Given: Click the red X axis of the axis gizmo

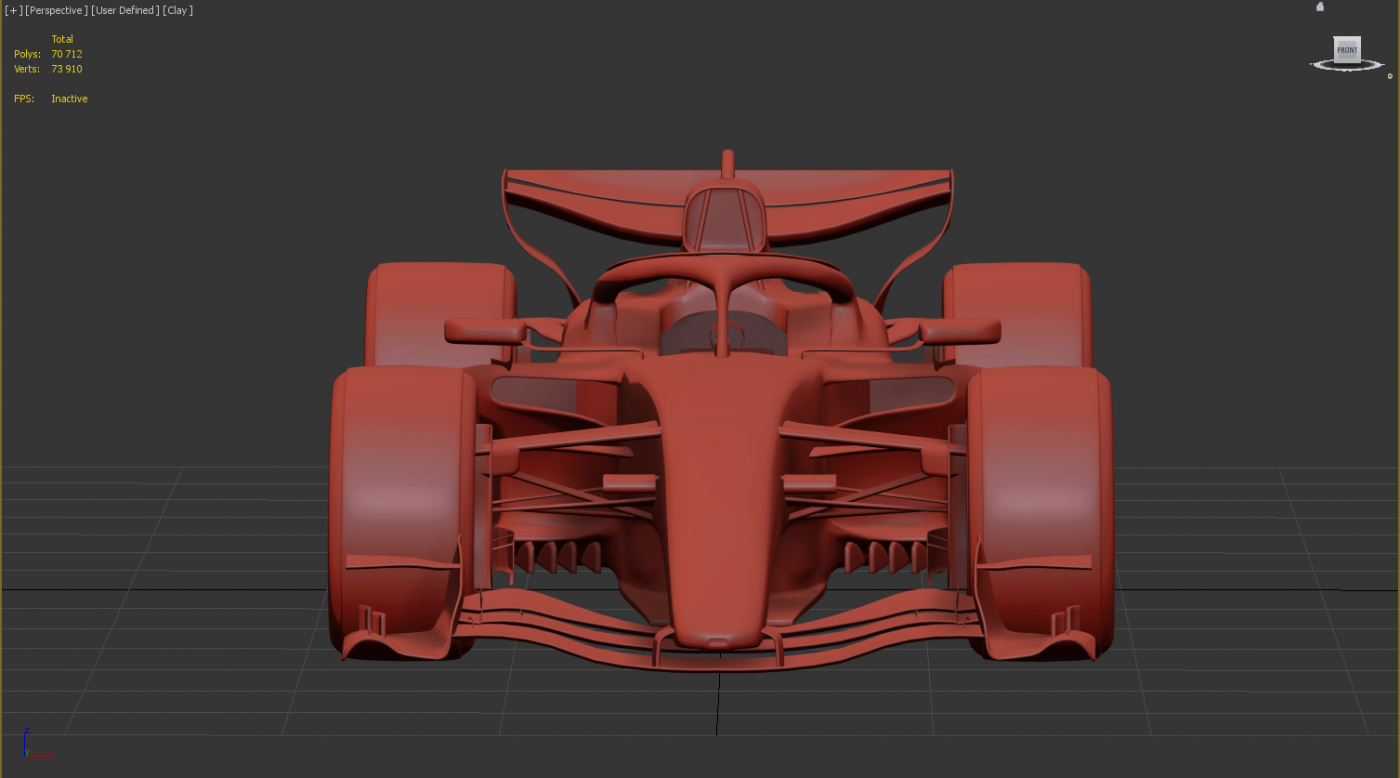Looking at the screenshot, I should click(42, 754).
